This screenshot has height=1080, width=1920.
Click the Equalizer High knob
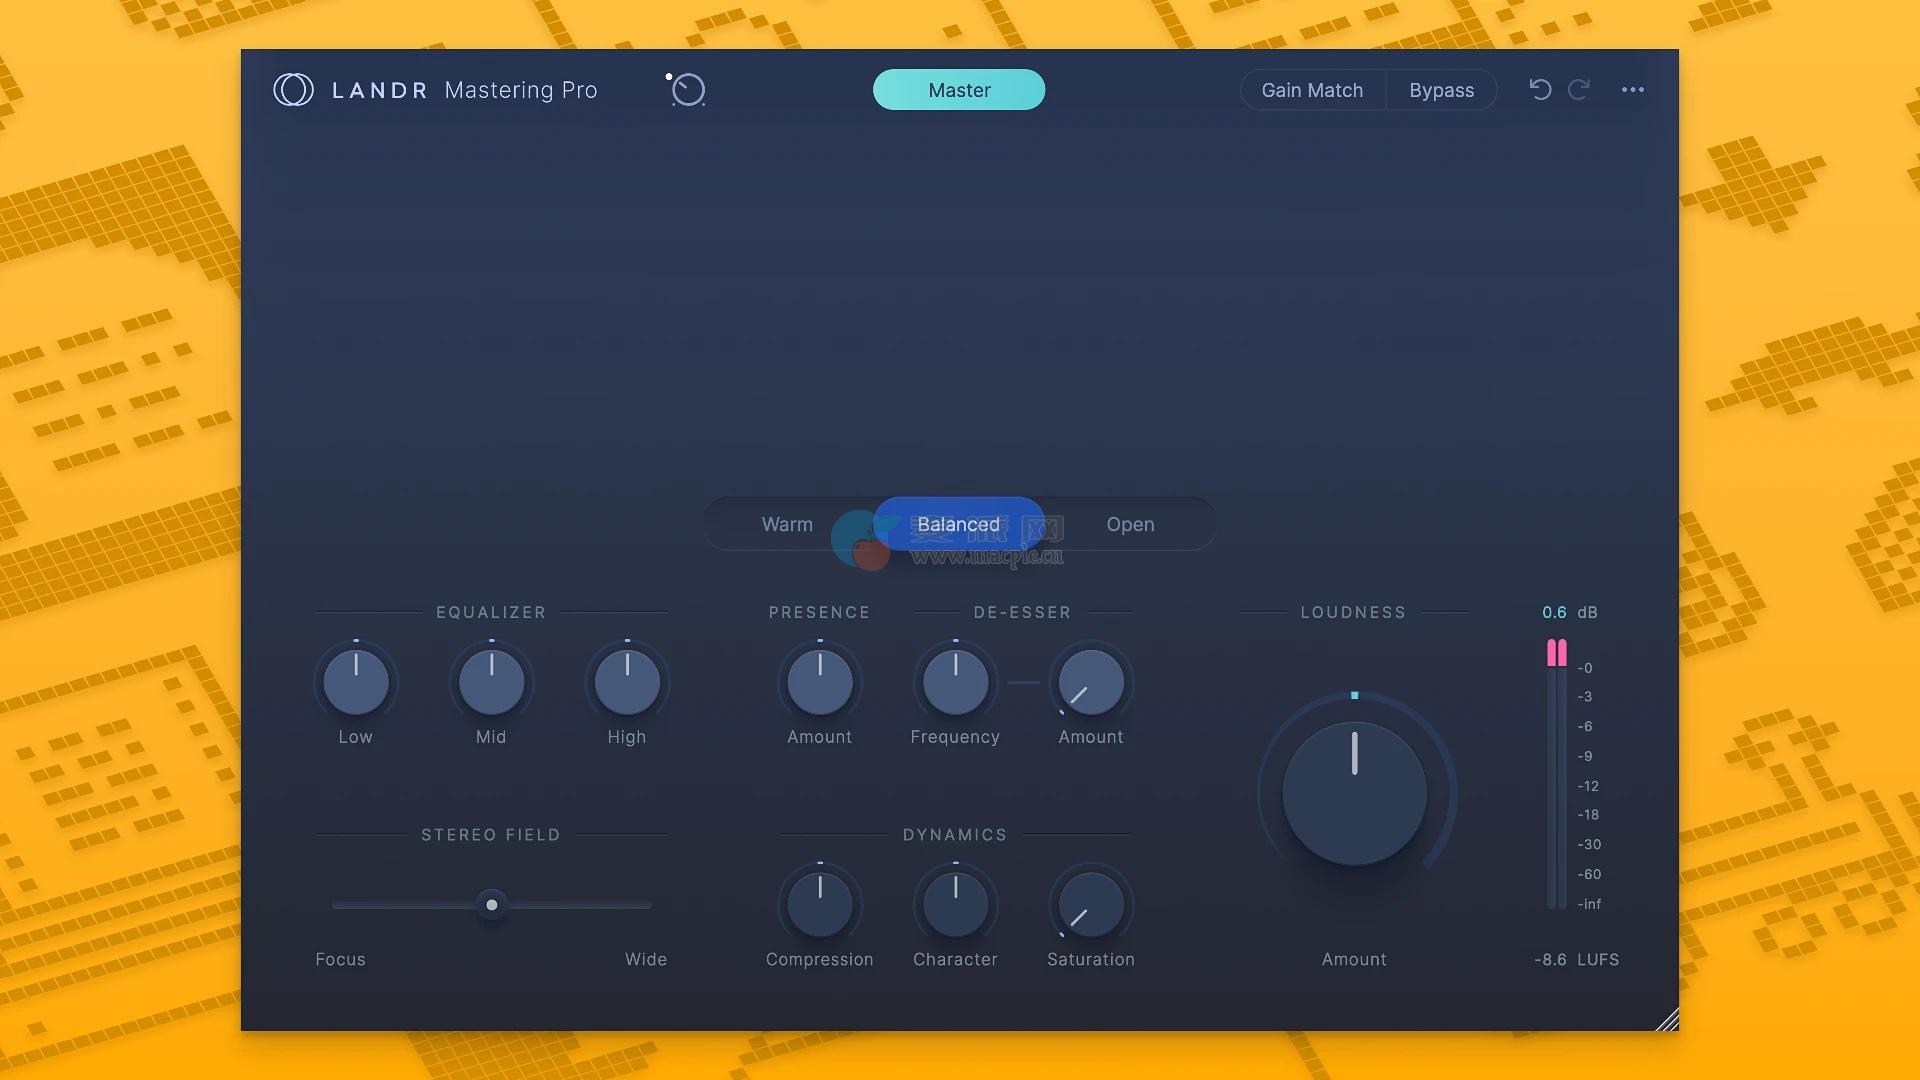(x=627, y=682)
